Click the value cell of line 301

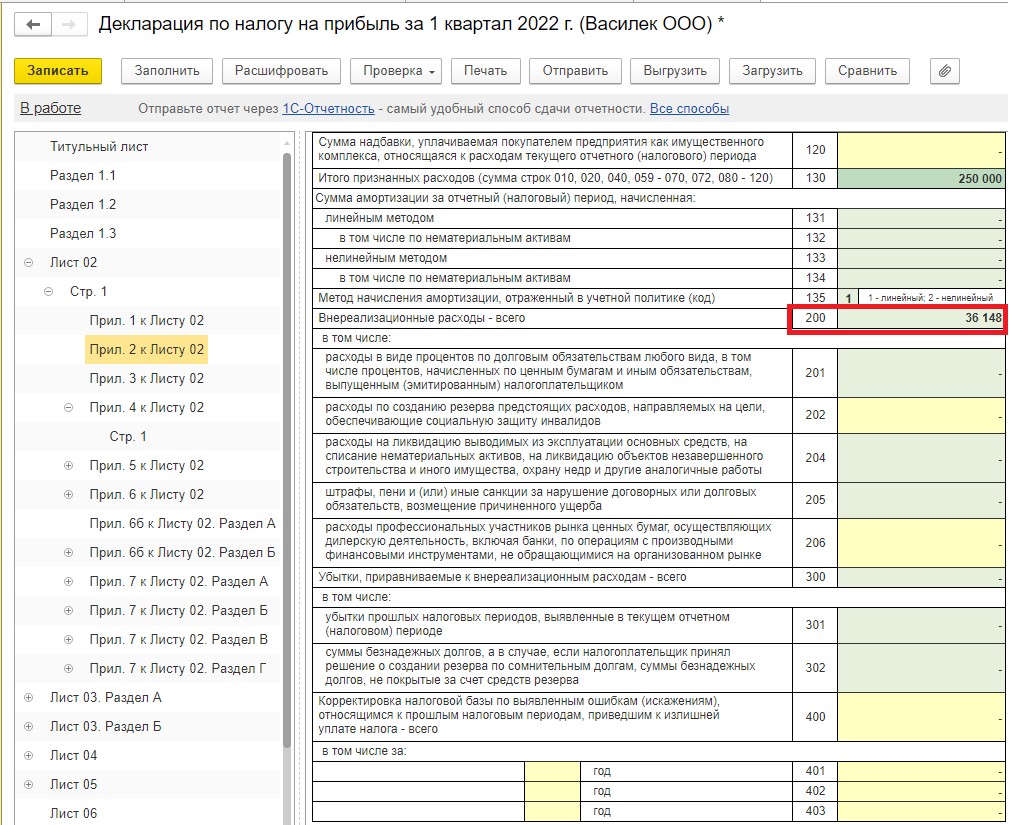click(921, 625)
